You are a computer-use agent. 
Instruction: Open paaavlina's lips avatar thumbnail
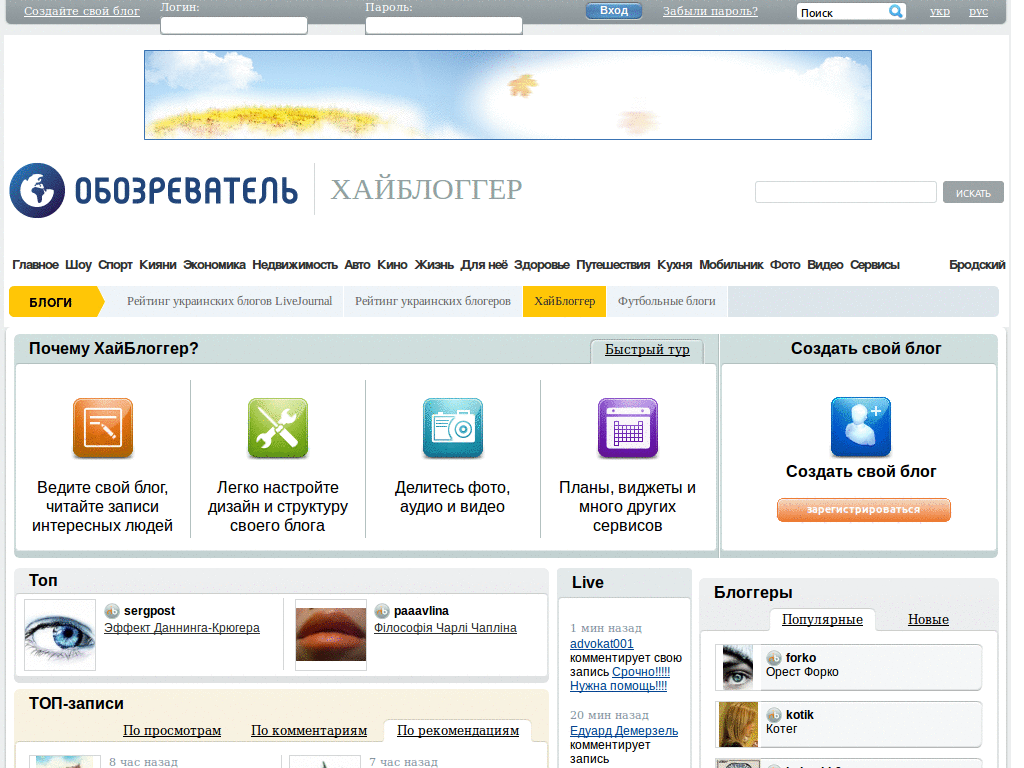point(331,635)
